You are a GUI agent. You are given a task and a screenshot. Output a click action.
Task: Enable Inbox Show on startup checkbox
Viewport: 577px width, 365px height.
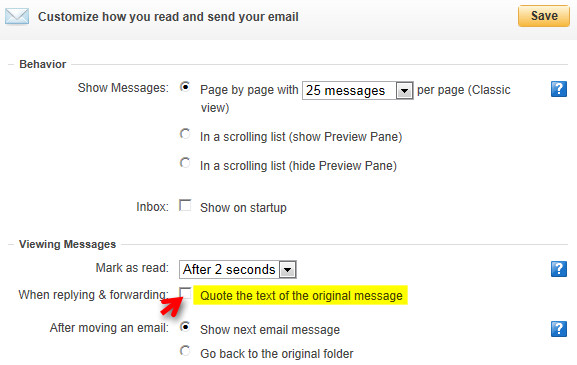185,205
